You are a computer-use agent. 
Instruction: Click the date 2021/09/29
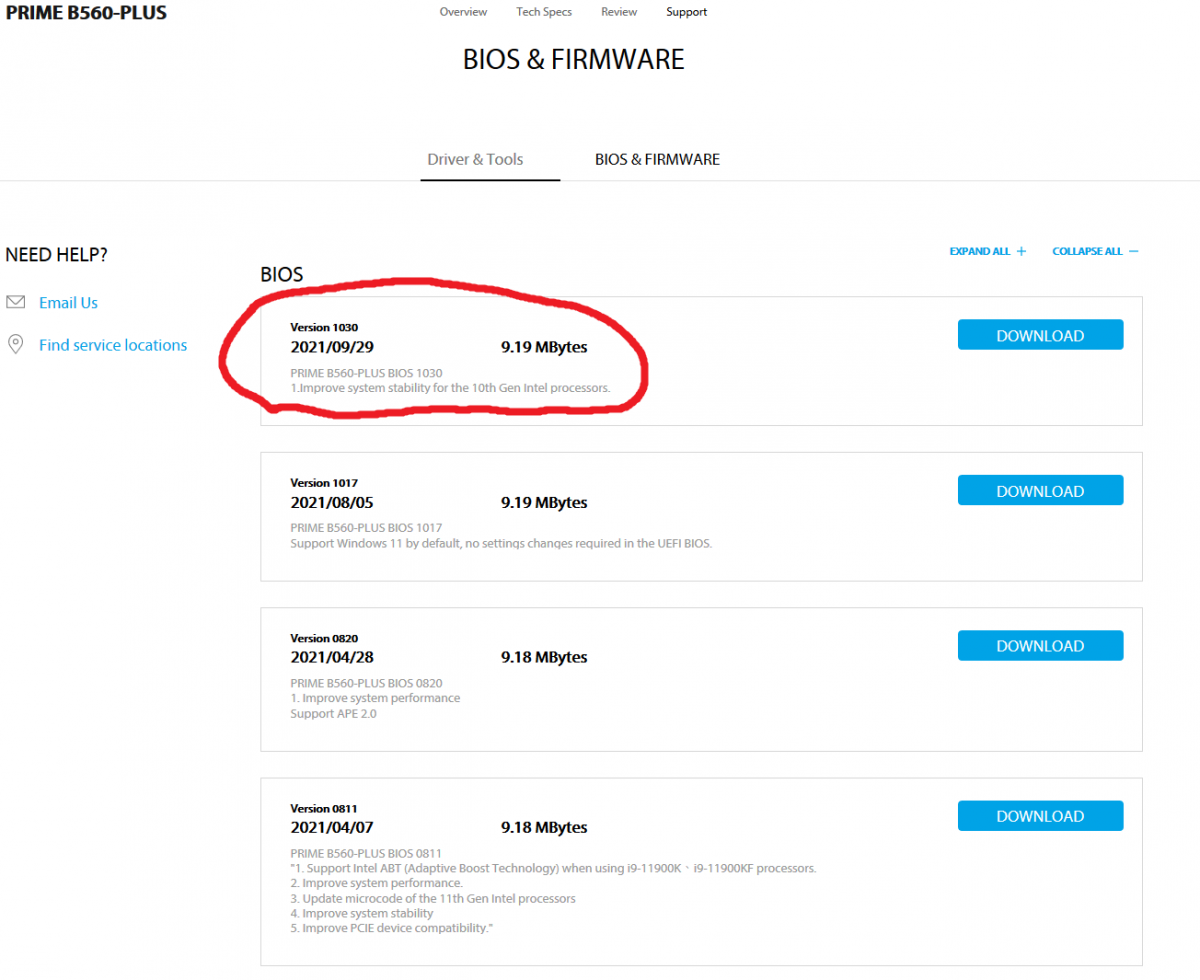(332, 347)
